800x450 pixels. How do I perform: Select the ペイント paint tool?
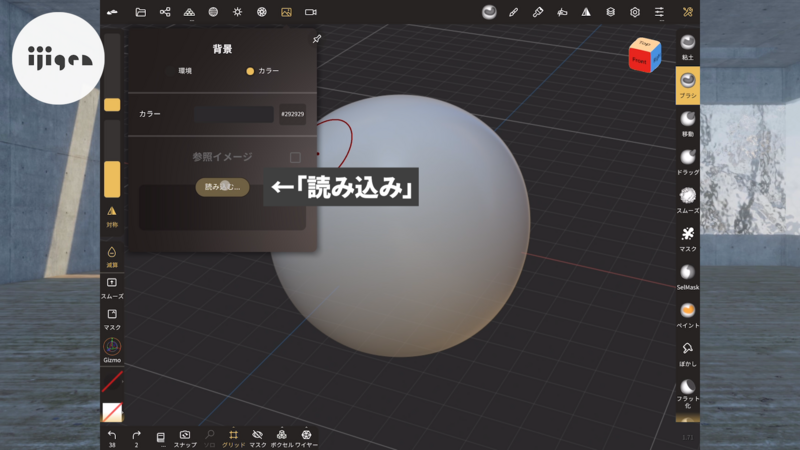click(688, 315)
